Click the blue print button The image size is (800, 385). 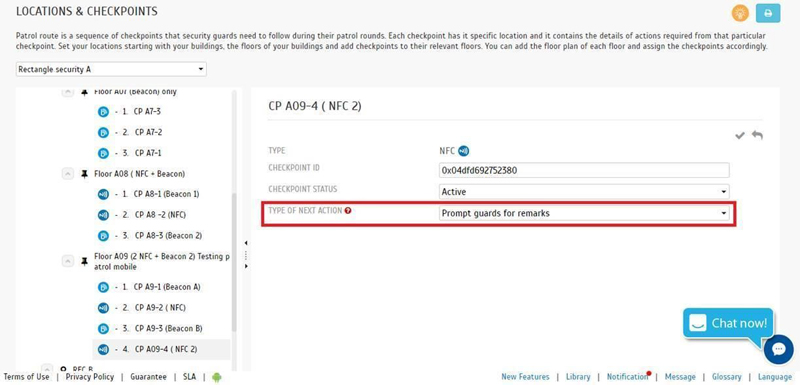768,13
